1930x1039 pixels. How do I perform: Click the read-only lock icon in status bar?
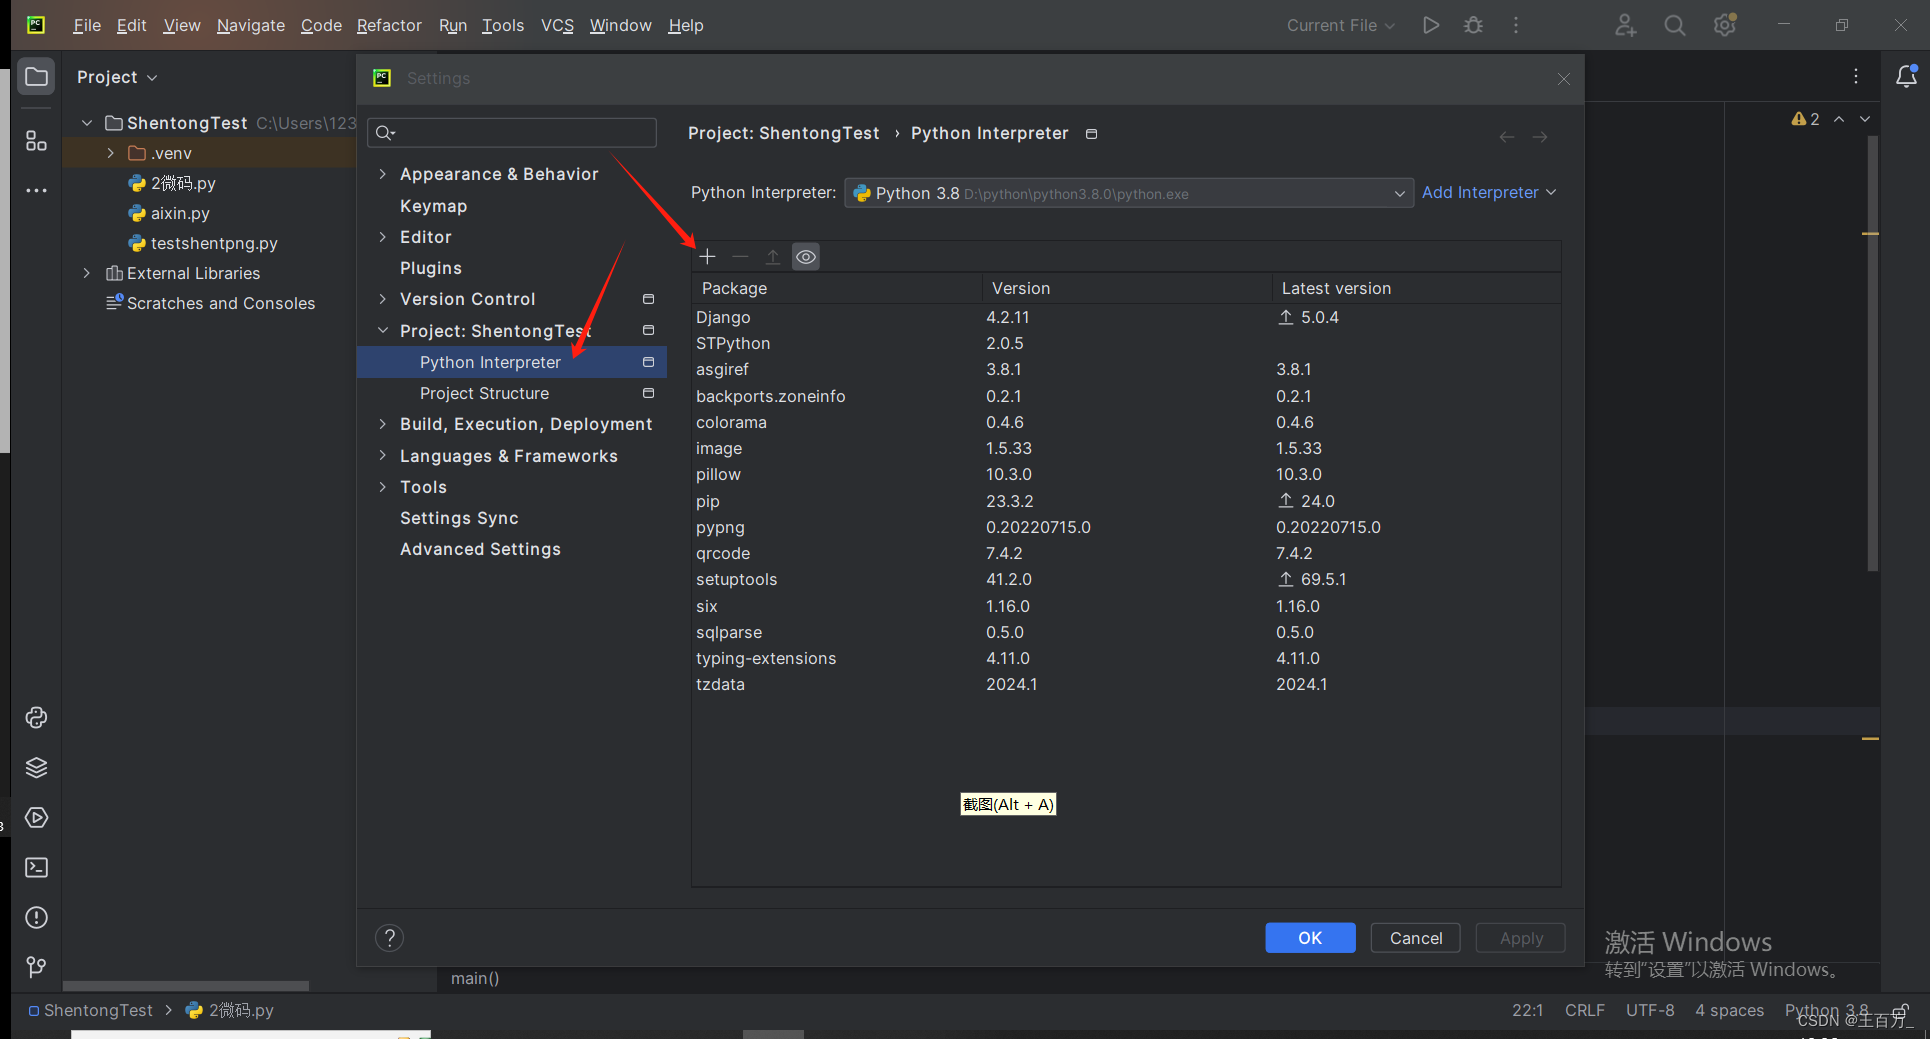pyautogui.click(x=1901, y=1011)
